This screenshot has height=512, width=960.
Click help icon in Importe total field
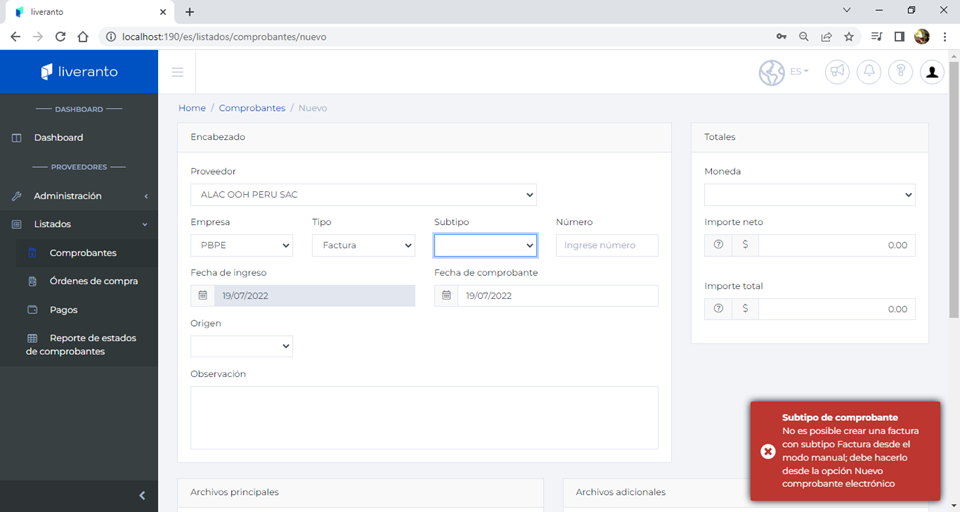719,309
